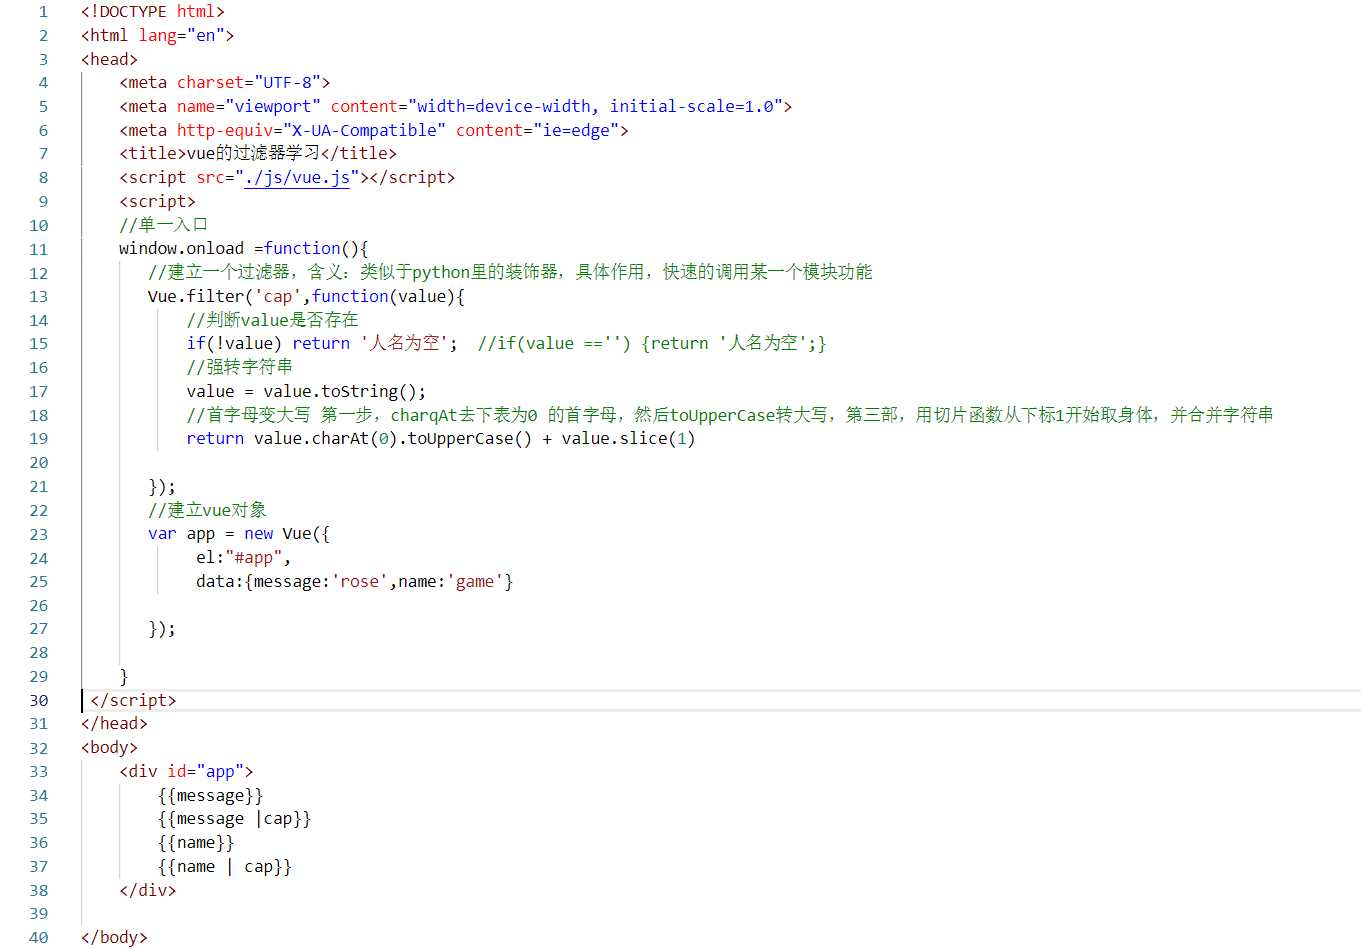
Task: Click the //单一入口 comment
Action: [163, 224]
